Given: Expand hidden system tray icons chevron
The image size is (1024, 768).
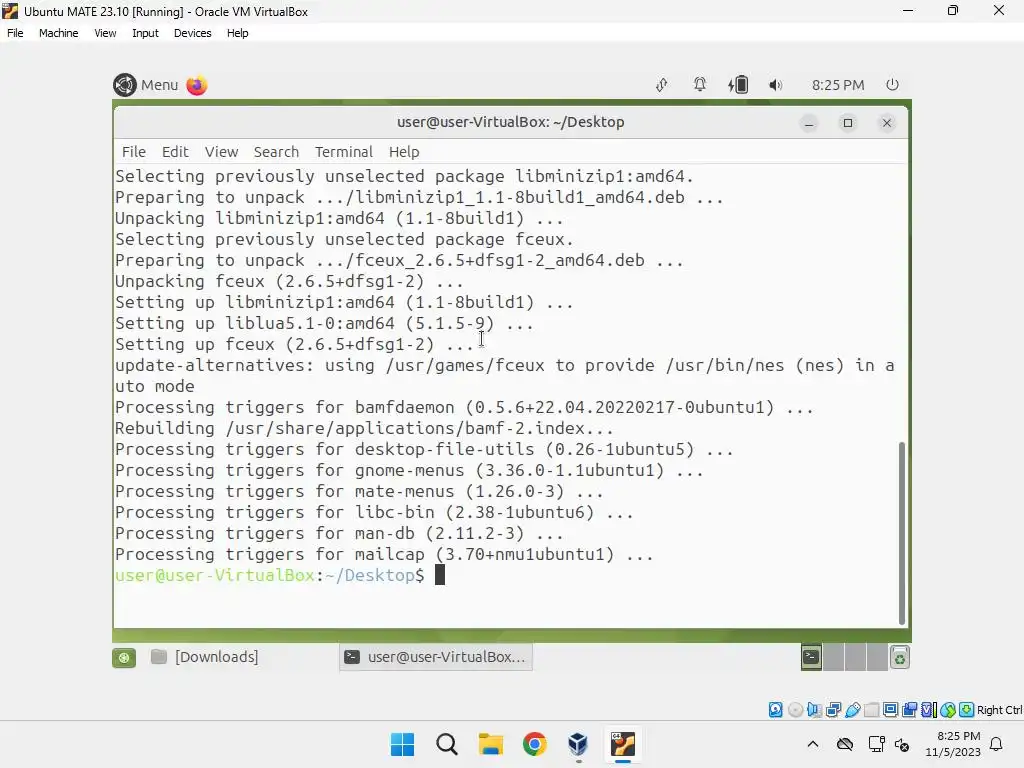Looking at the screenshot, I should (812, 744).
